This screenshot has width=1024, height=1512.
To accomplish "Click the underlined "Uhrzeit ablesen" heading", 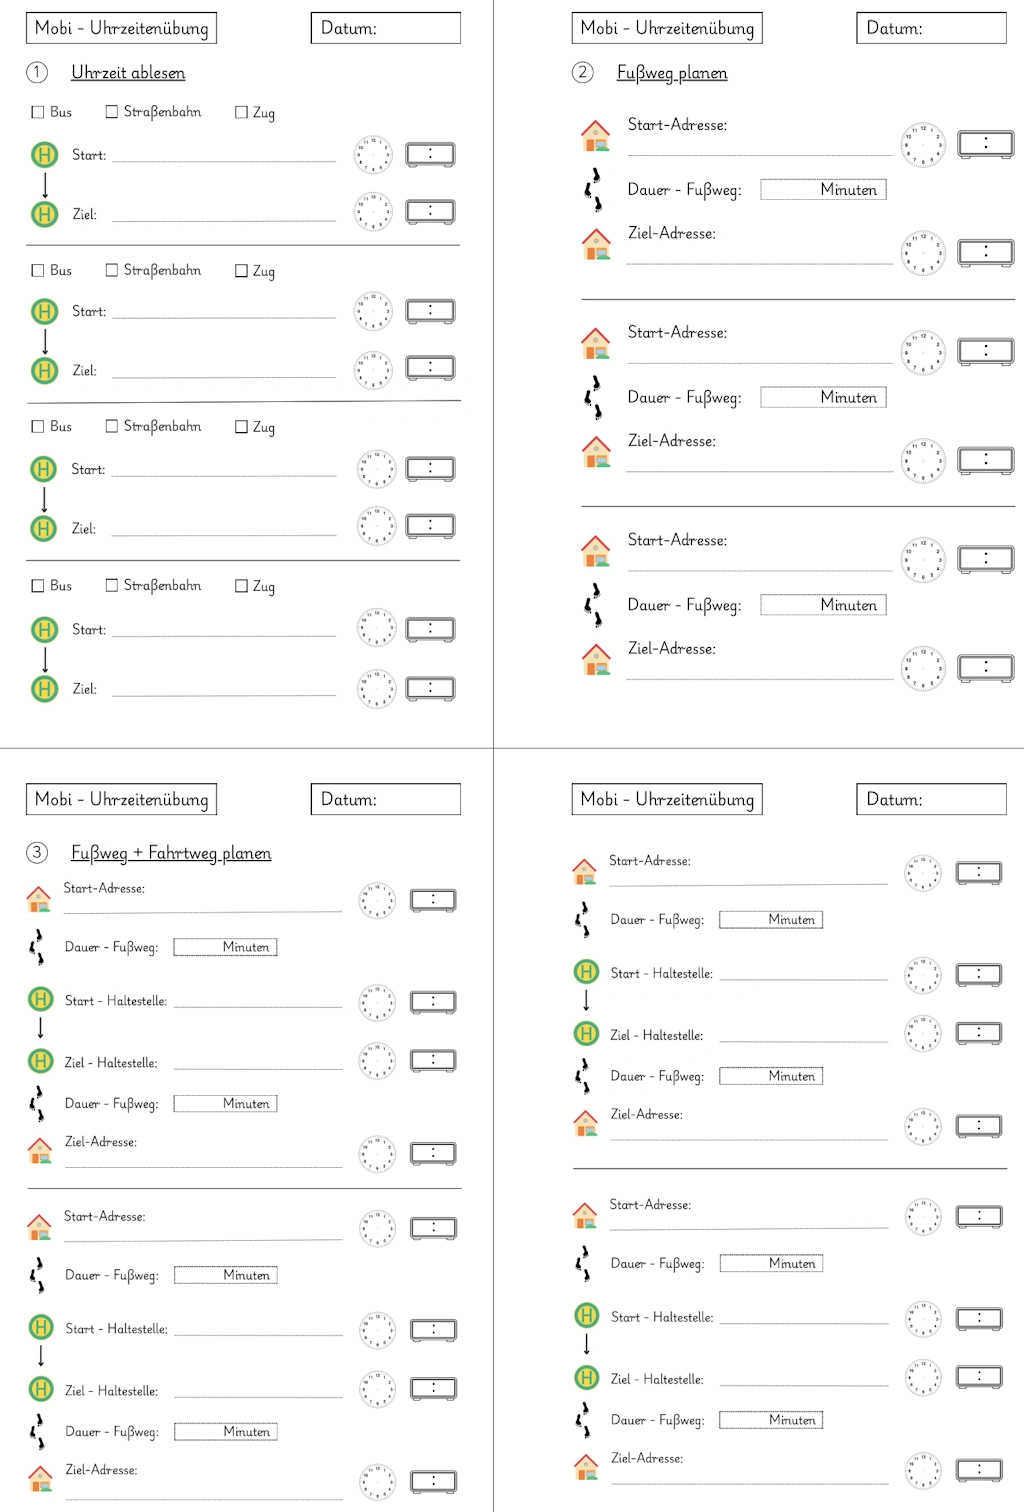I will point(128,73).
